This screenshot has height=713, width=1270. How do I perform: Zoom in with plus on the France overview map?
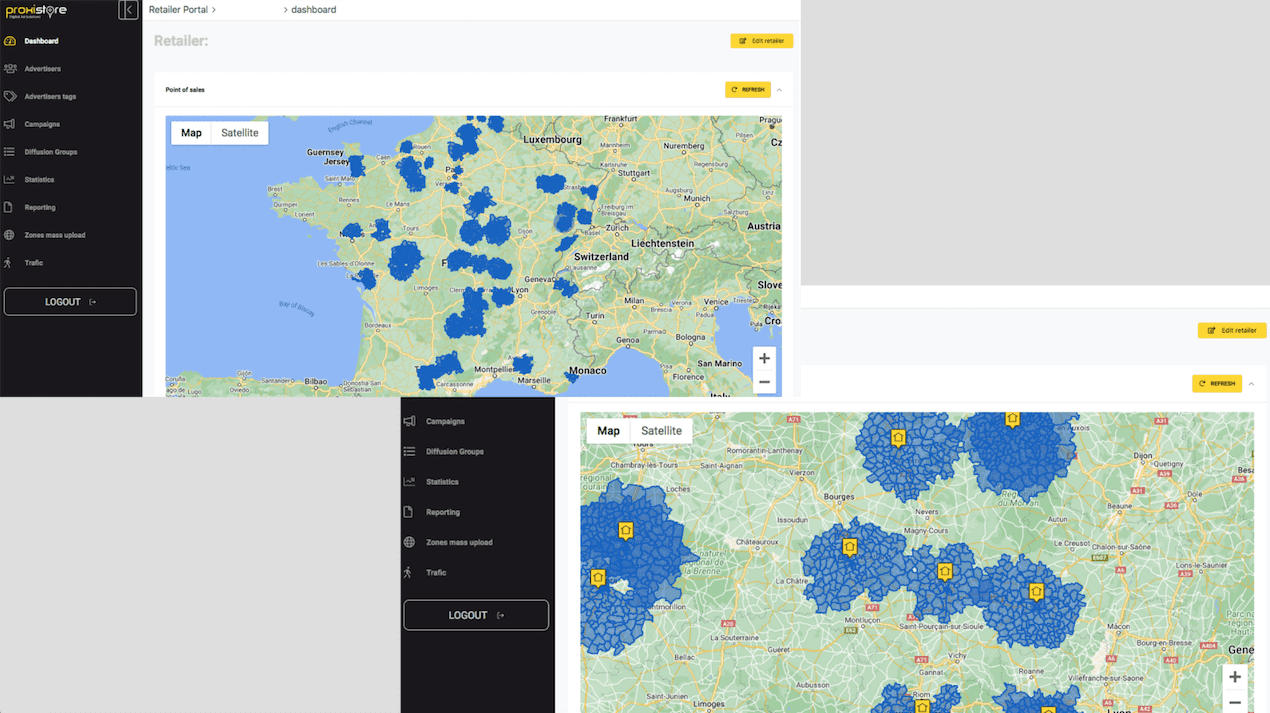click(x=764, y=358)
